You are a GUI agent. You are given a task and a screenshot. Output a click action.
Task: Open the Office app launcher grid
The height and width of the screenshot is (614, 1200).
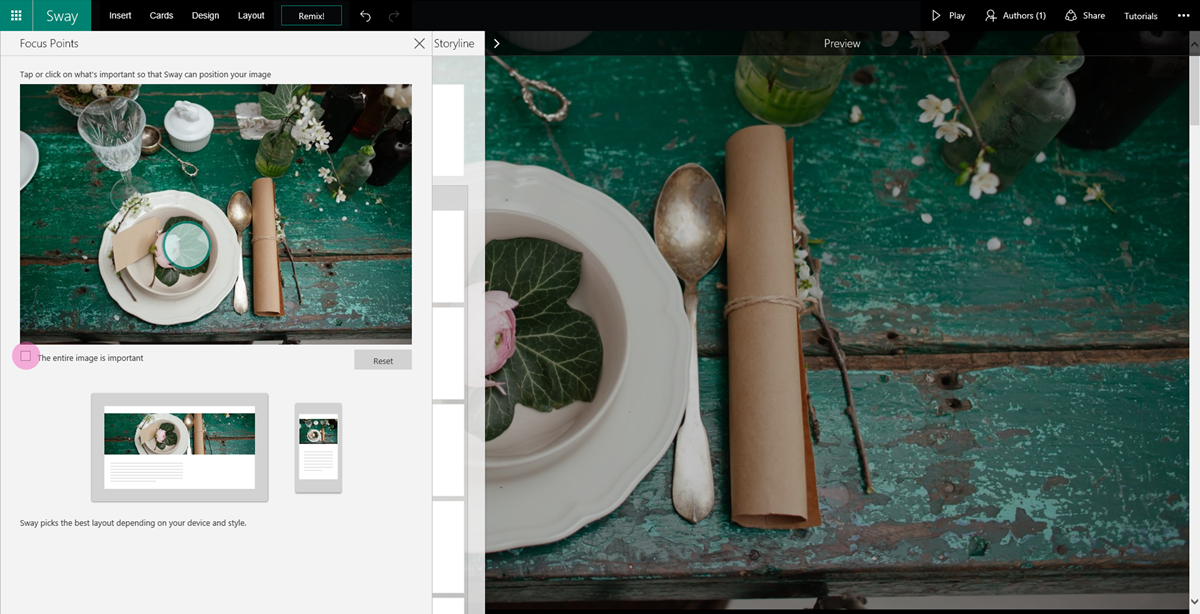click(x=15, y=15)
